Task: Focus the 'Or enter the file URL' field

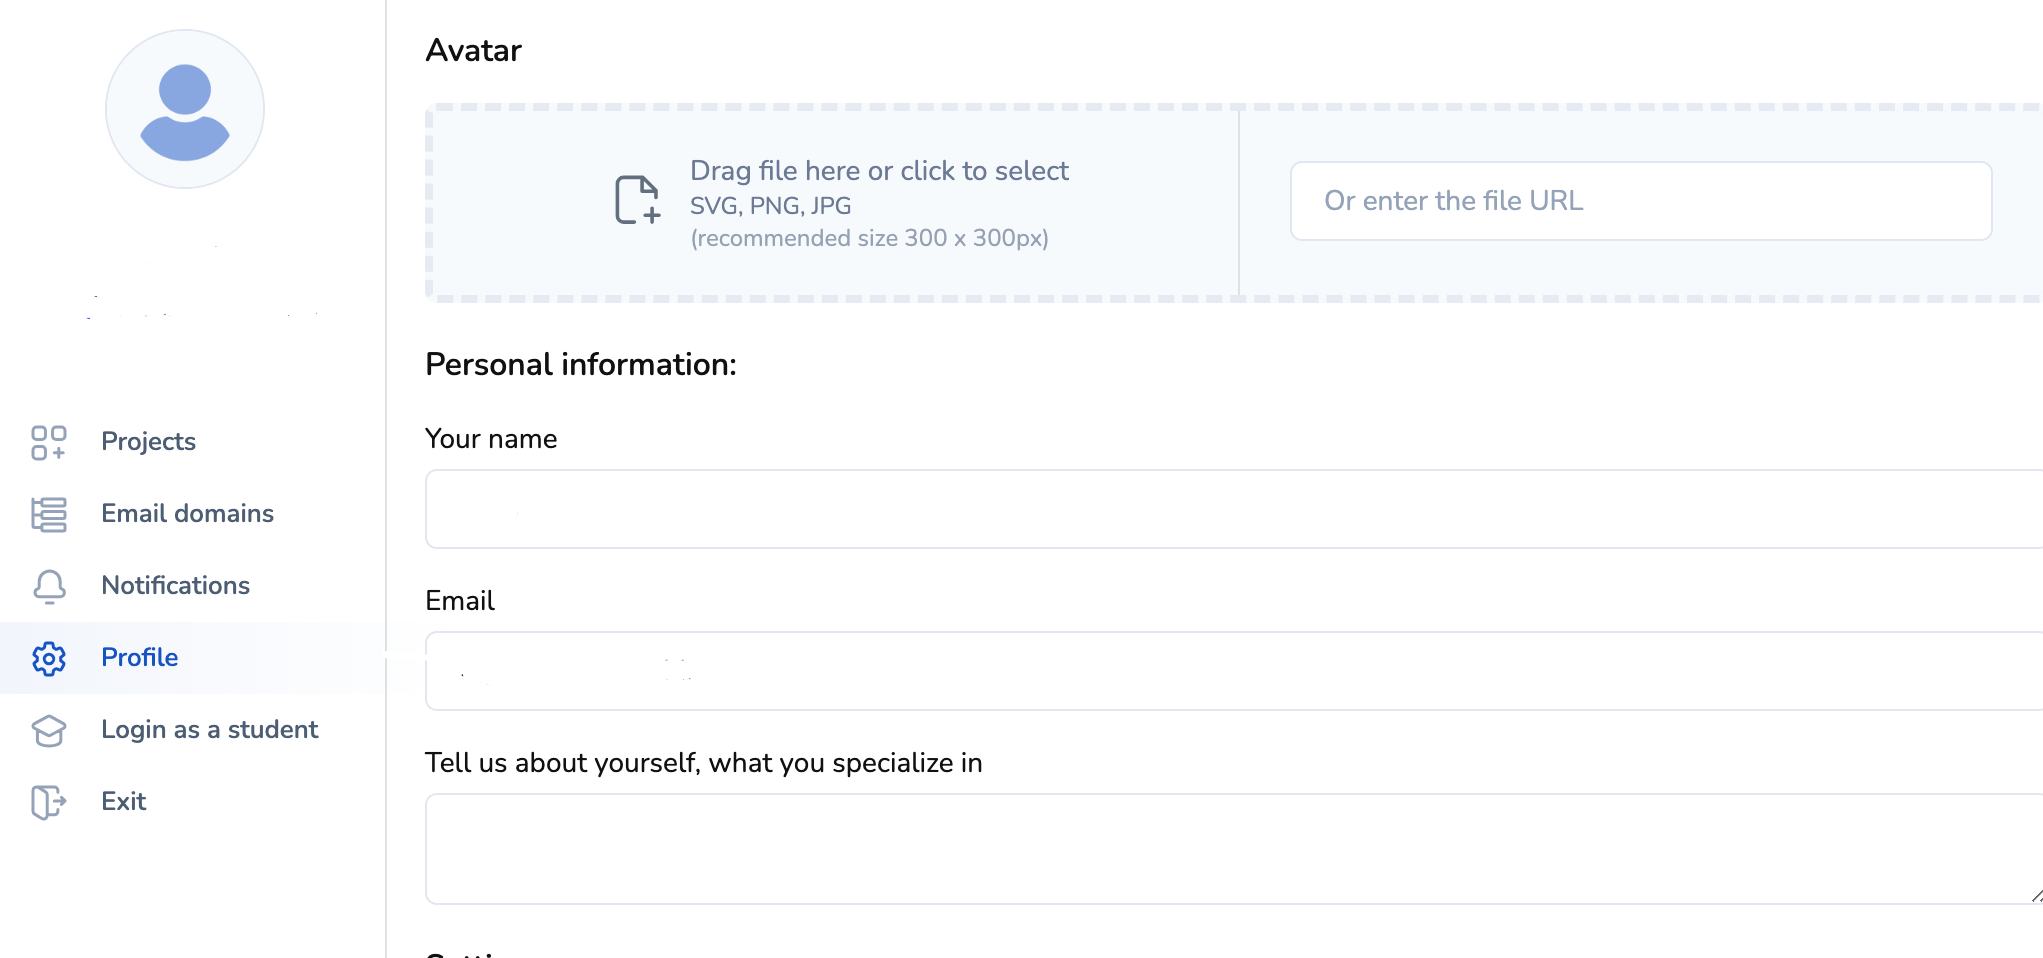Action: point(1640,201)
